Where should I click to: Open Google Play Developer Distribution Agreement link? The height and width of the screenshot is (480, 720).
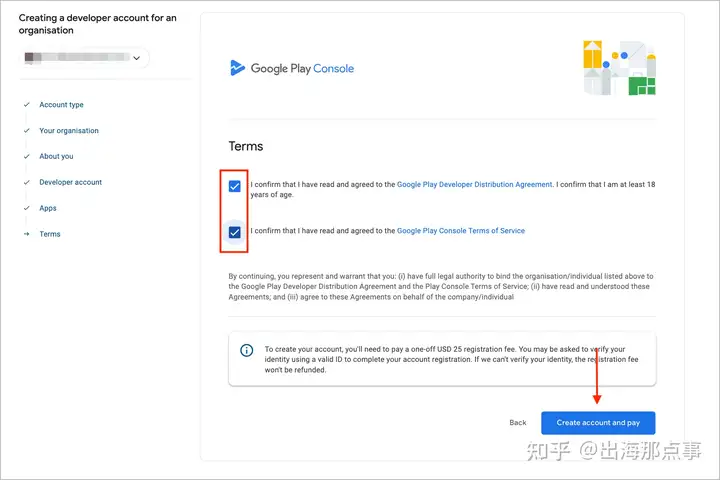474,184
